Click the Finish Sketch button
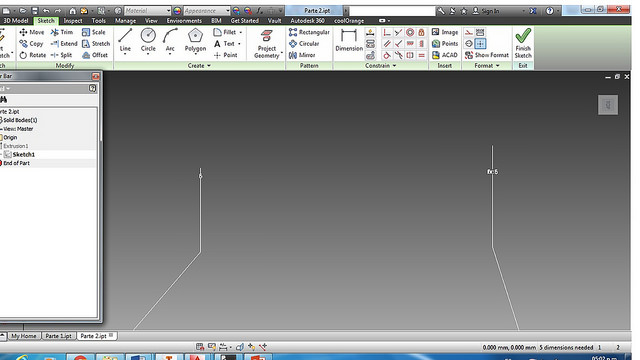The width and height of the screenshot is (640, 360). [x=523, y=44]
